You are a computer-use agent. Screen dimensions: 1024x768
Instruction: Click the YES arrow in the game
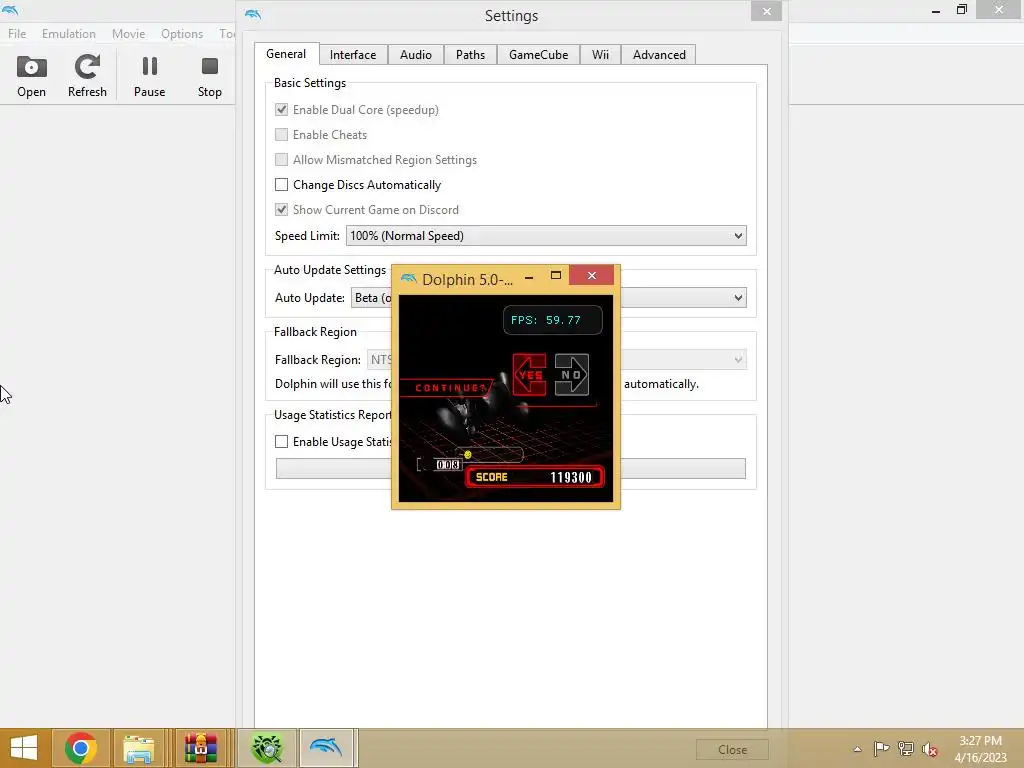point(530,375)
